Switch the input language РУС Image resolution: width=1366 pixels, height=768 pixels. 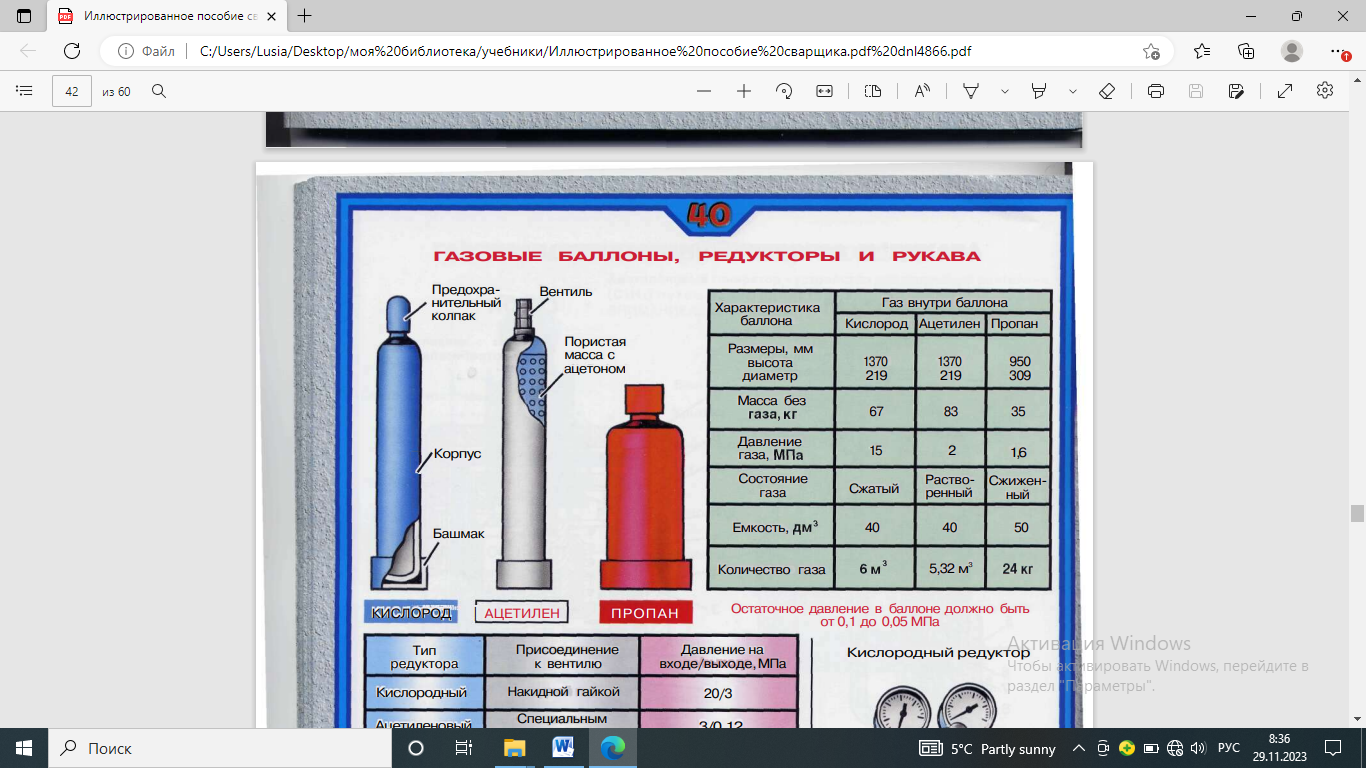(x=1228, y=749)
